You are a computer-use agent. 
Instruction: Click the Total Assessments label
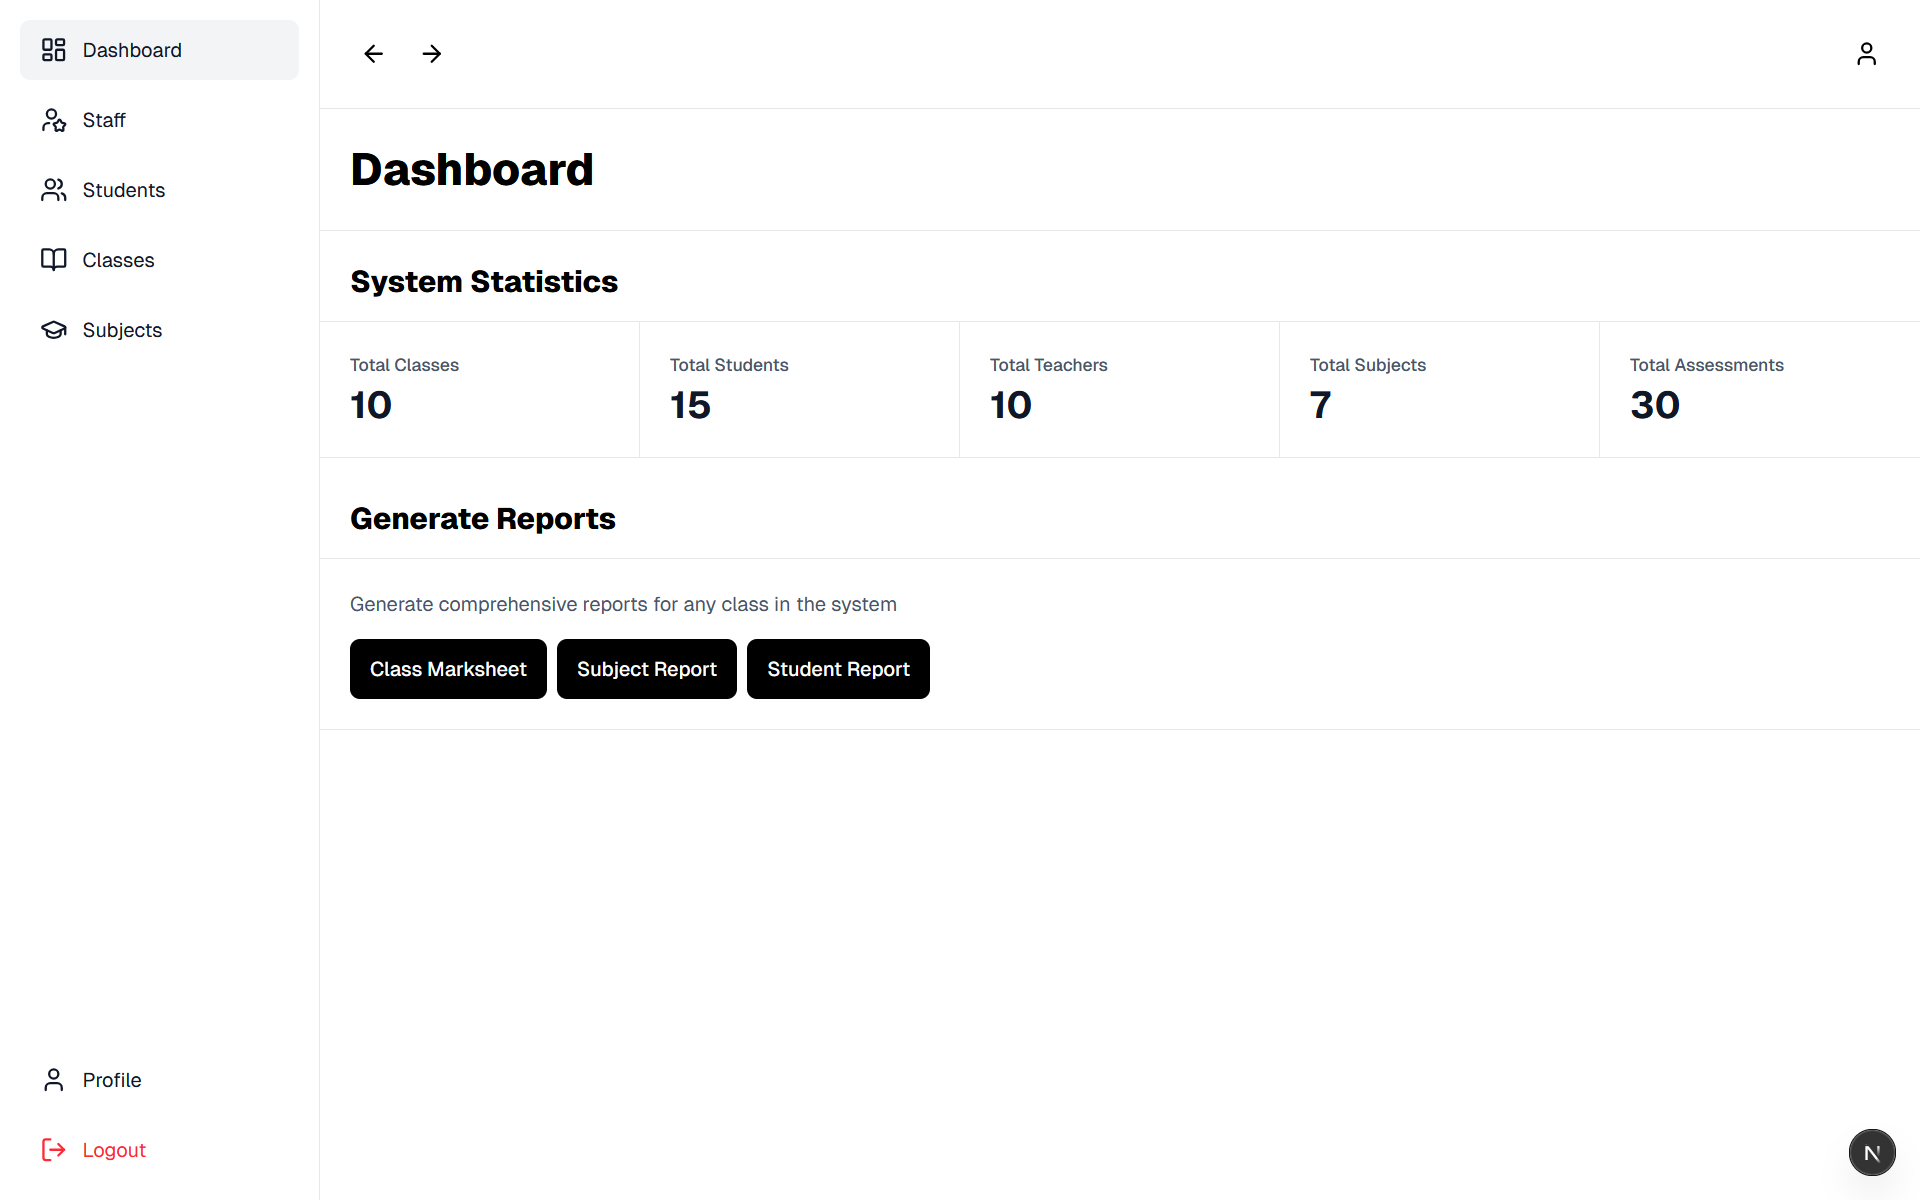[1707, 365]
